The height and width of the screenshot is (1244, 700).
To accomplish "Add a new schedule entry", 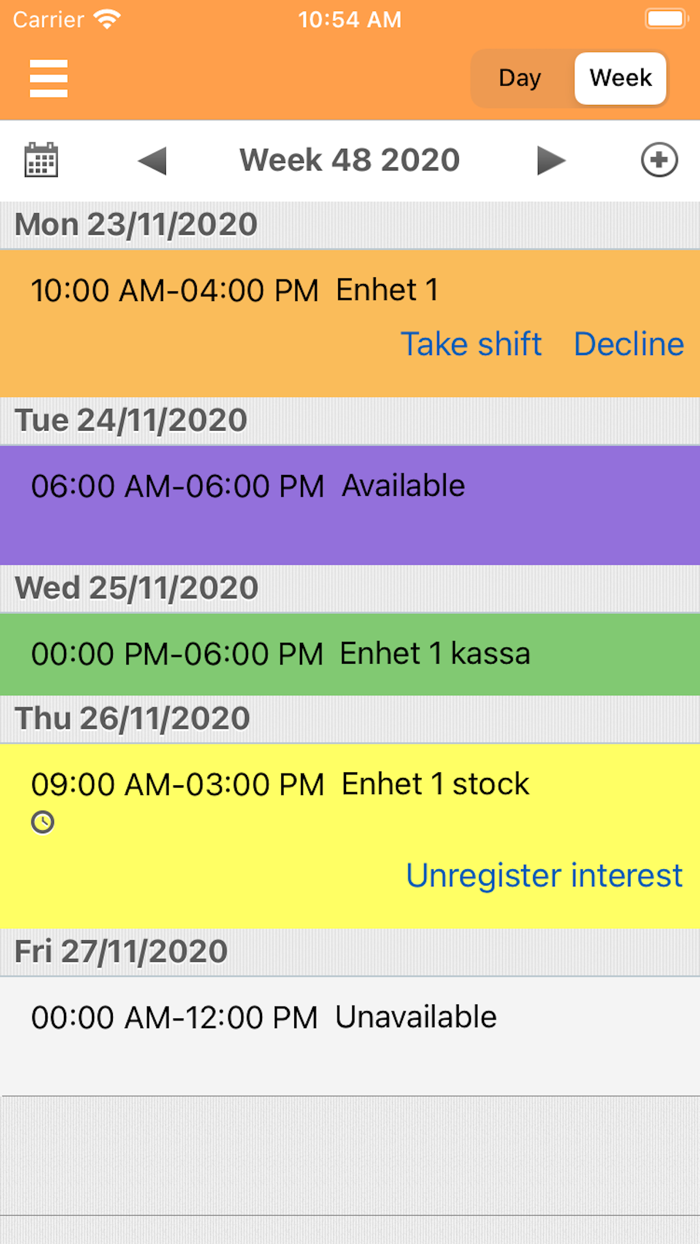I will pyautogui.click(x=659, y=159).
